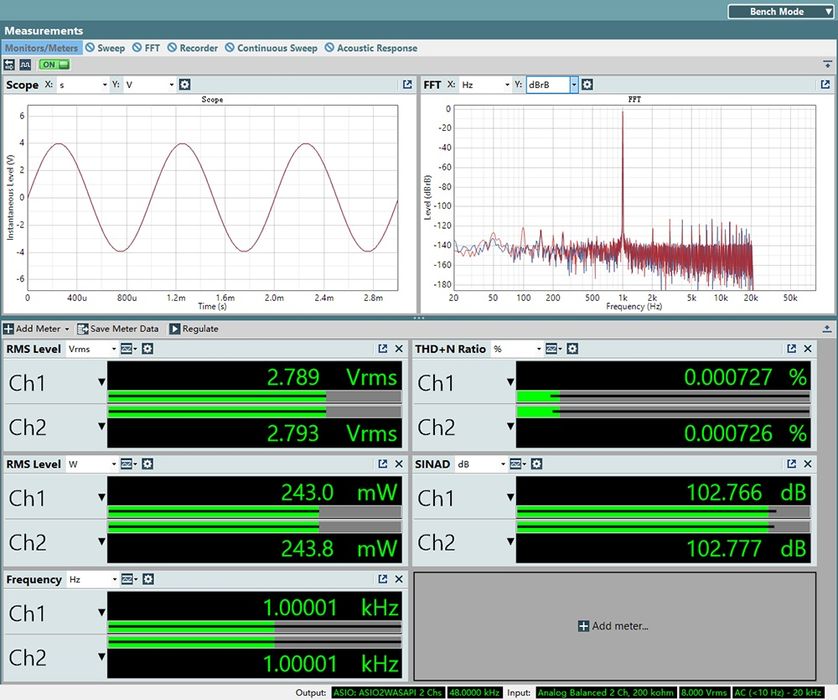Pop out the RMS Level W meter
Image resolution: width=838 pixels, height=700 pixels.
(383, 464)
